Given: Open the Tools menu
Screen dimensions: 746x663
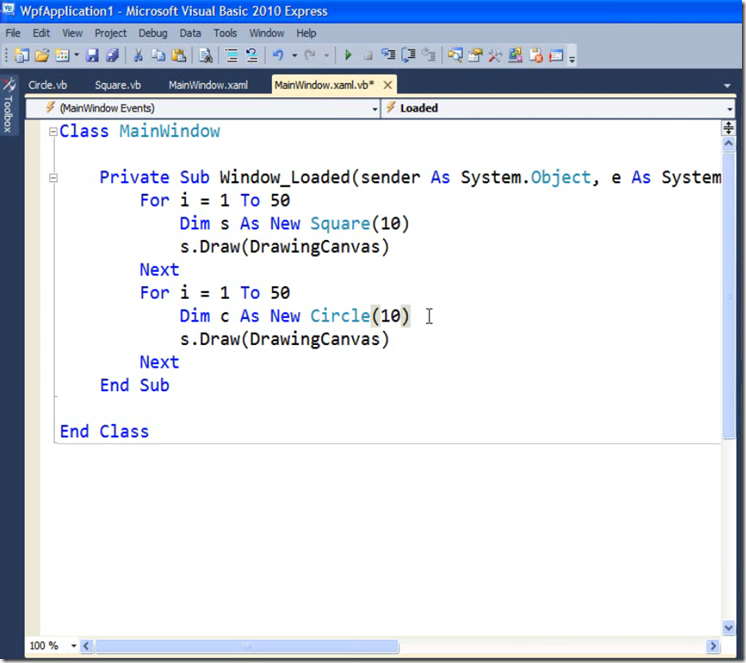Looking at the screenshot, I should (x=225, y=33).
